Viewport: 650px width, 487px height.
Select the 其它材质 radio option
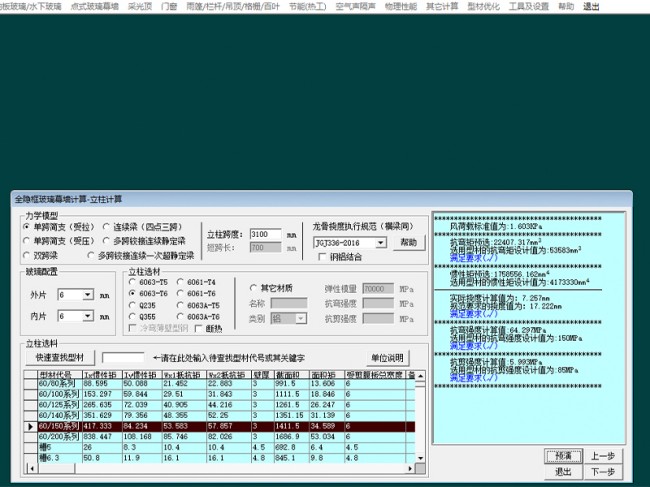(x=253, y=288)
